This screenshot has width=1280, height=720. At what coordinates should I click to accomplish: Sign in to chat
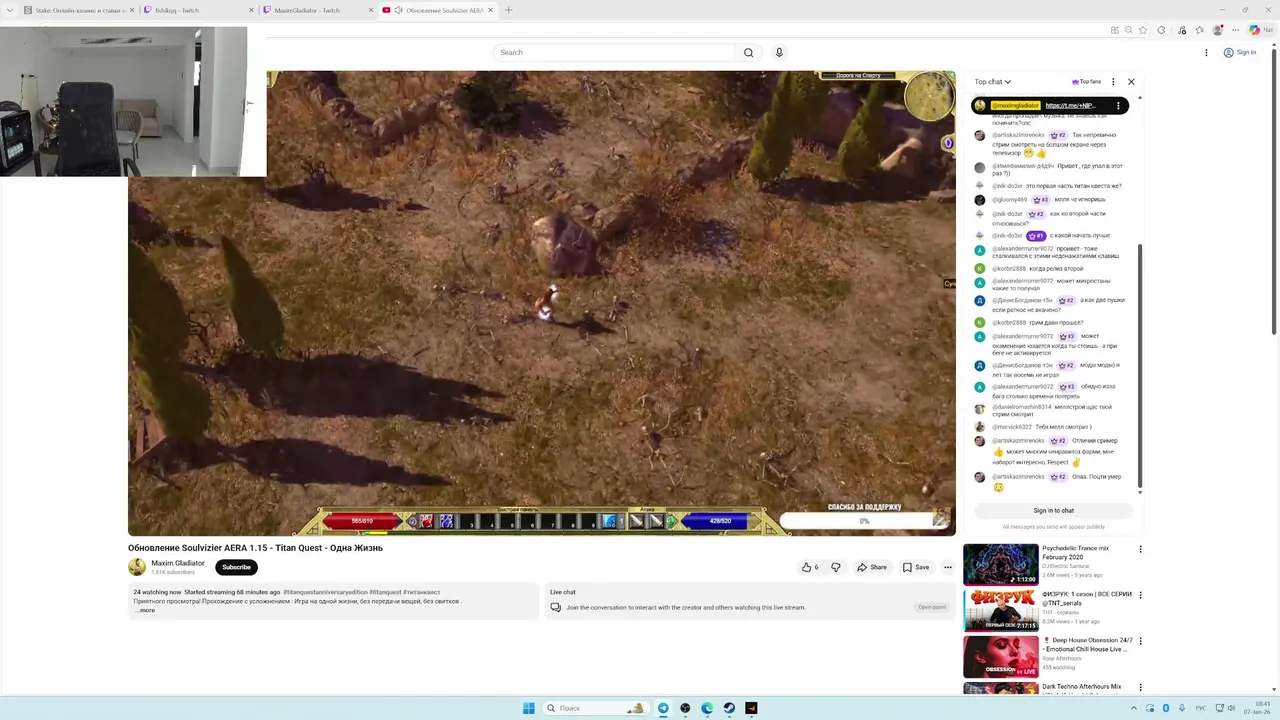point(1054,511)
